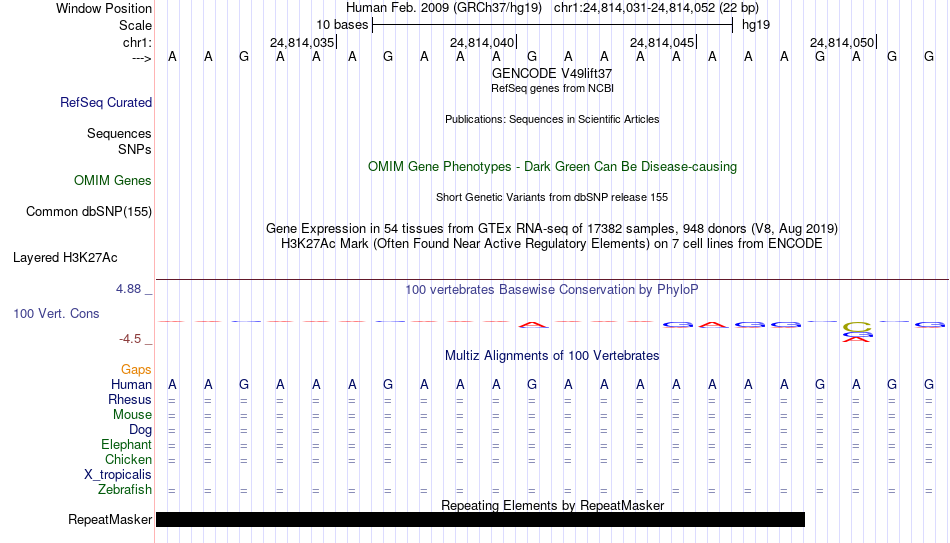Viewport: 950px width, 543px height.
Task: Select the Human alignment row label
Action: point(131,385)
